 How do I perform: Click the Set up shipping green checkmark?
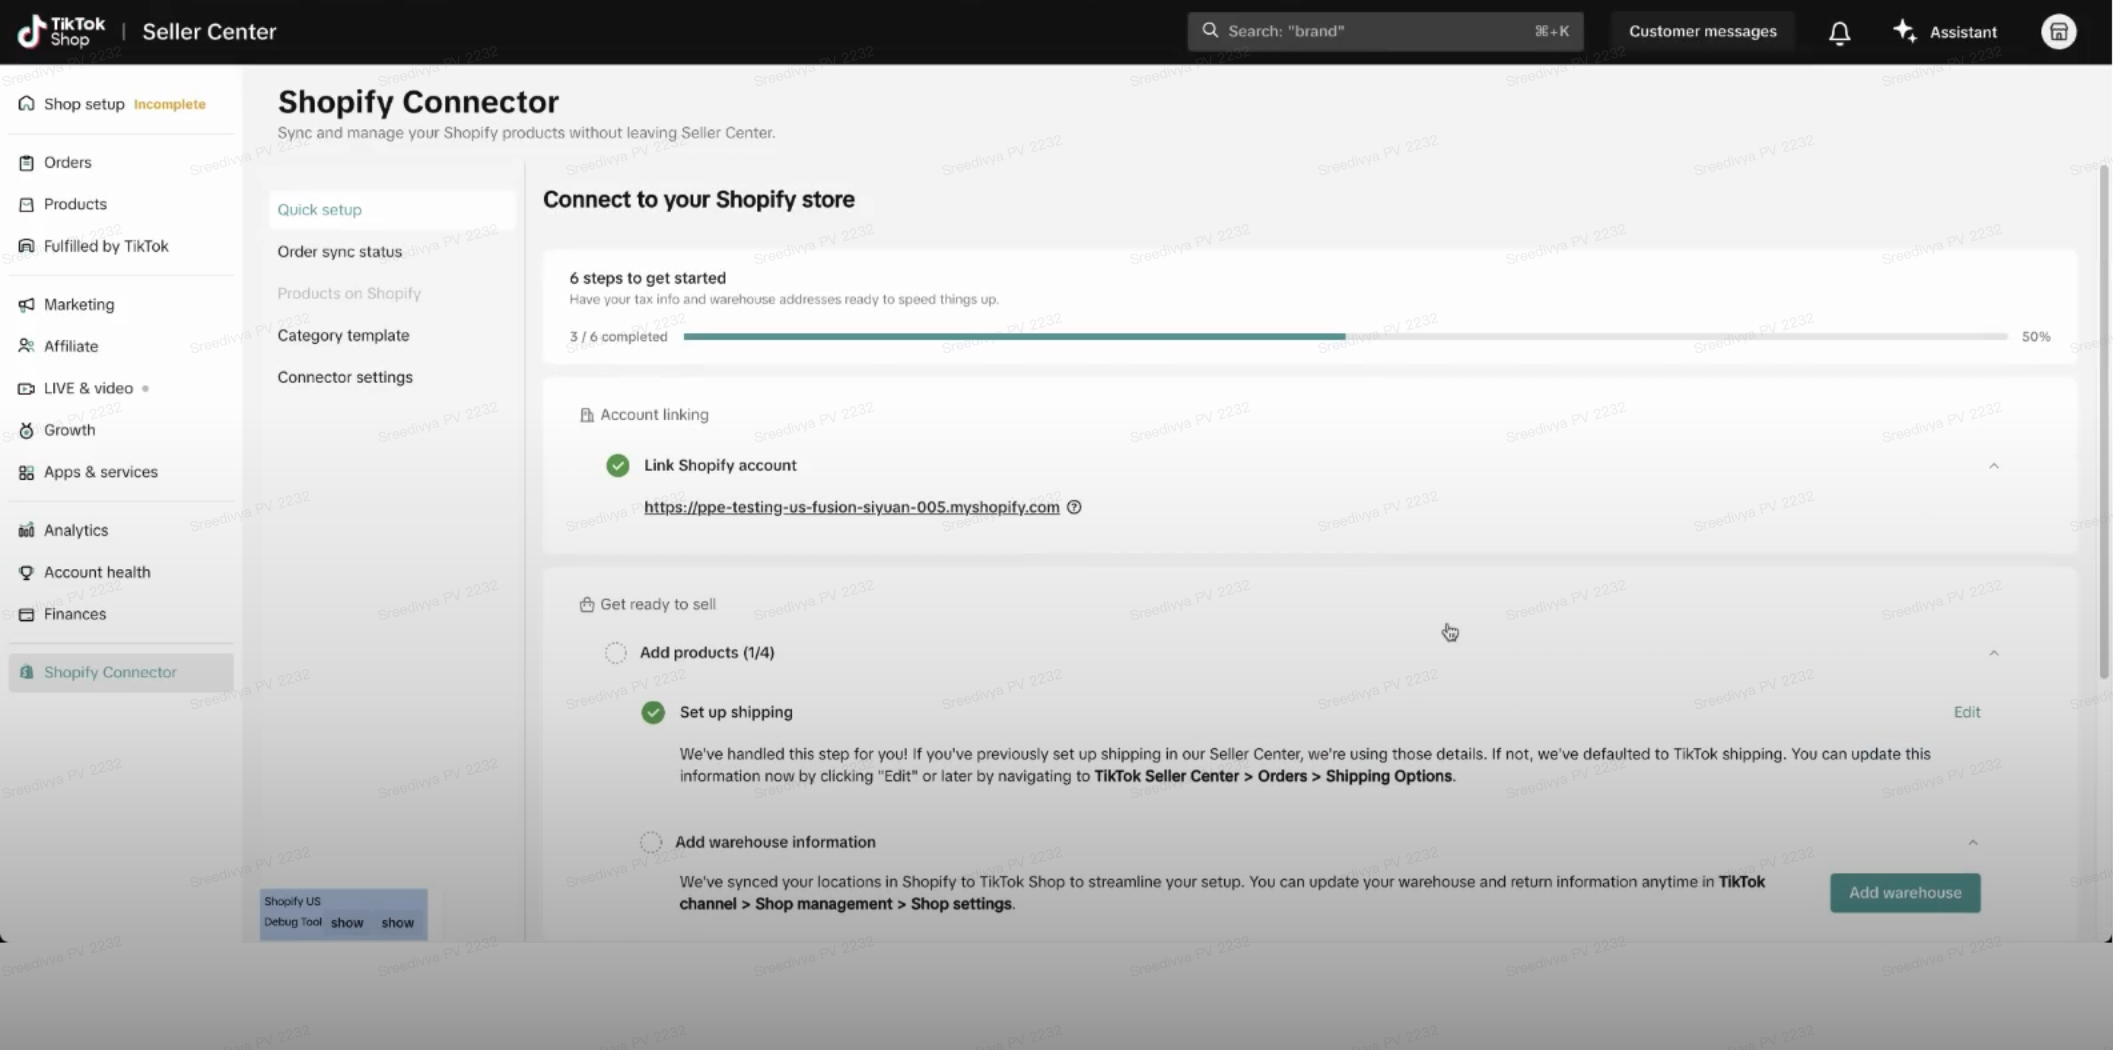pos(653,712)
